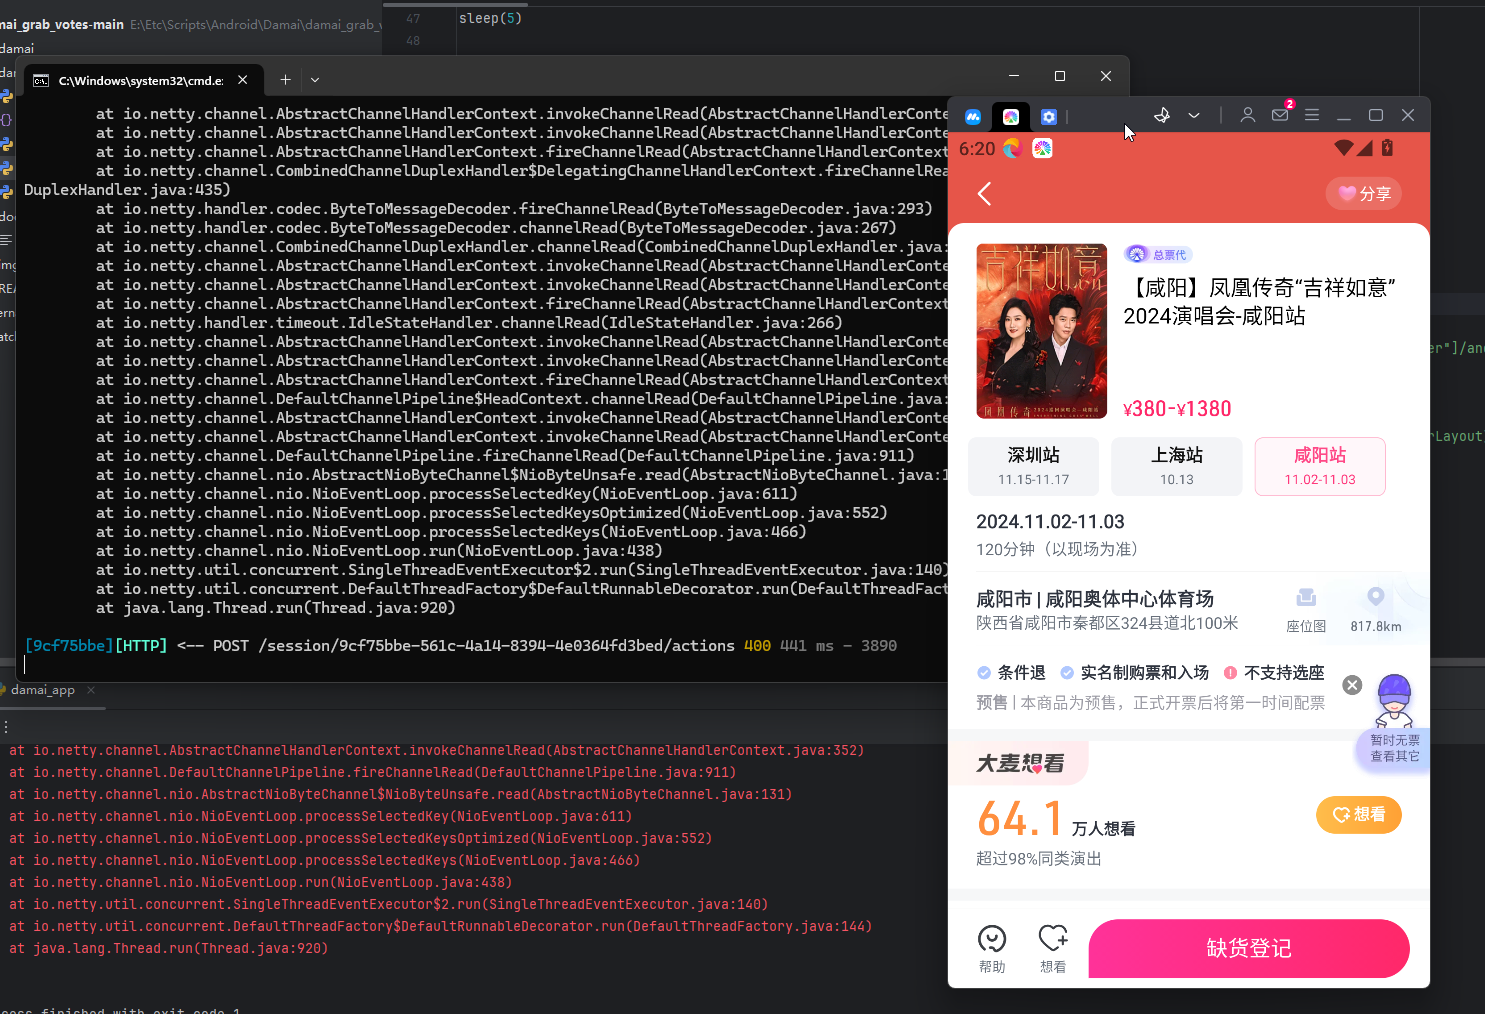This screenshot has width=1485, height=1014.
Task: Open 帮助 help icon at bottom
Action: pos(992,948)
